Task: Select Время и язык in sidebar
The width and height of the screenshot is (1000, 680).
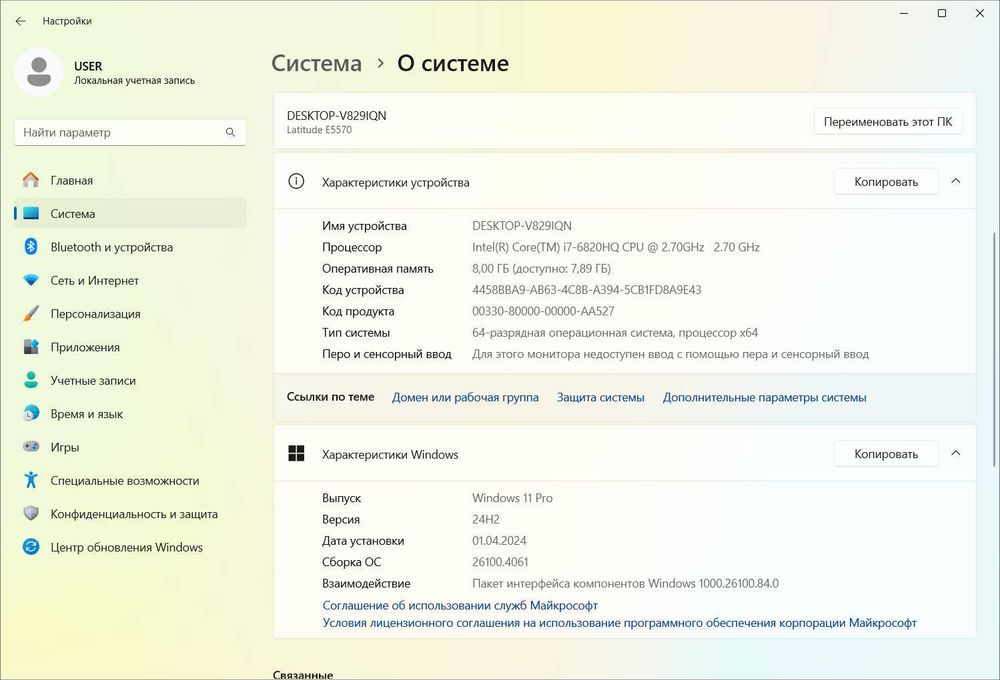Action: [x=87, y=414]
